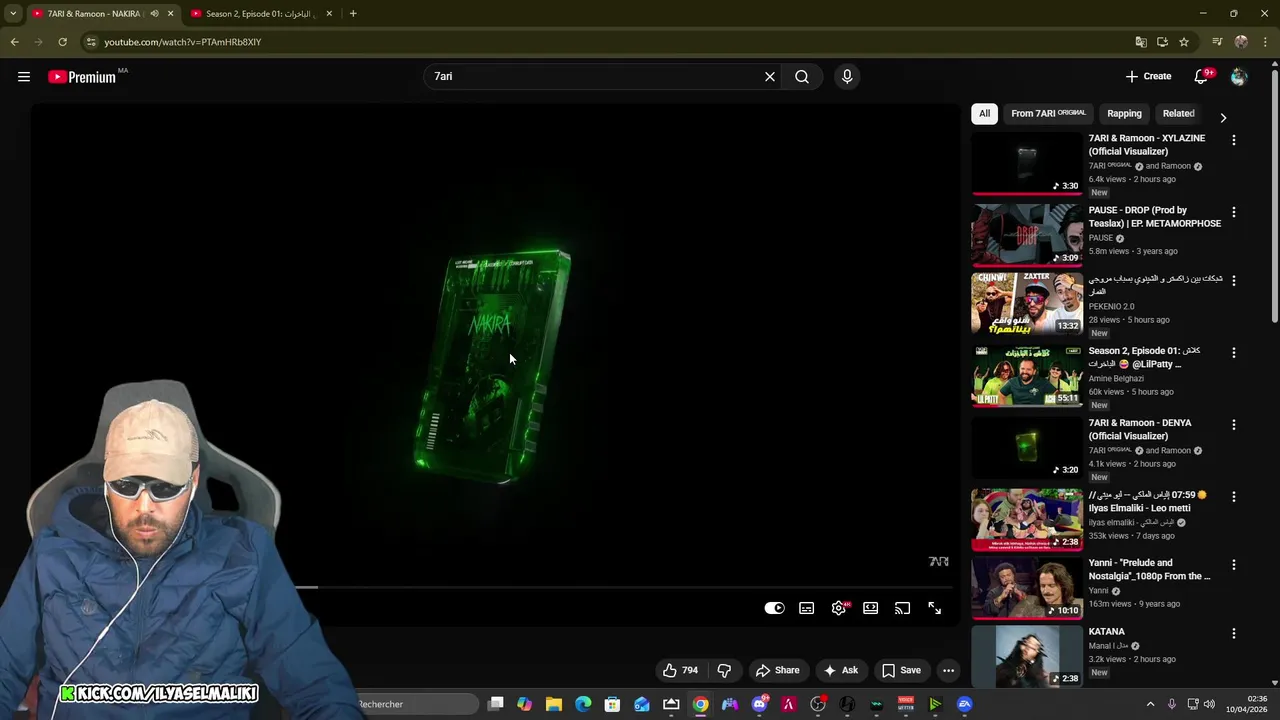Open options for Leo metti video

1234,497
